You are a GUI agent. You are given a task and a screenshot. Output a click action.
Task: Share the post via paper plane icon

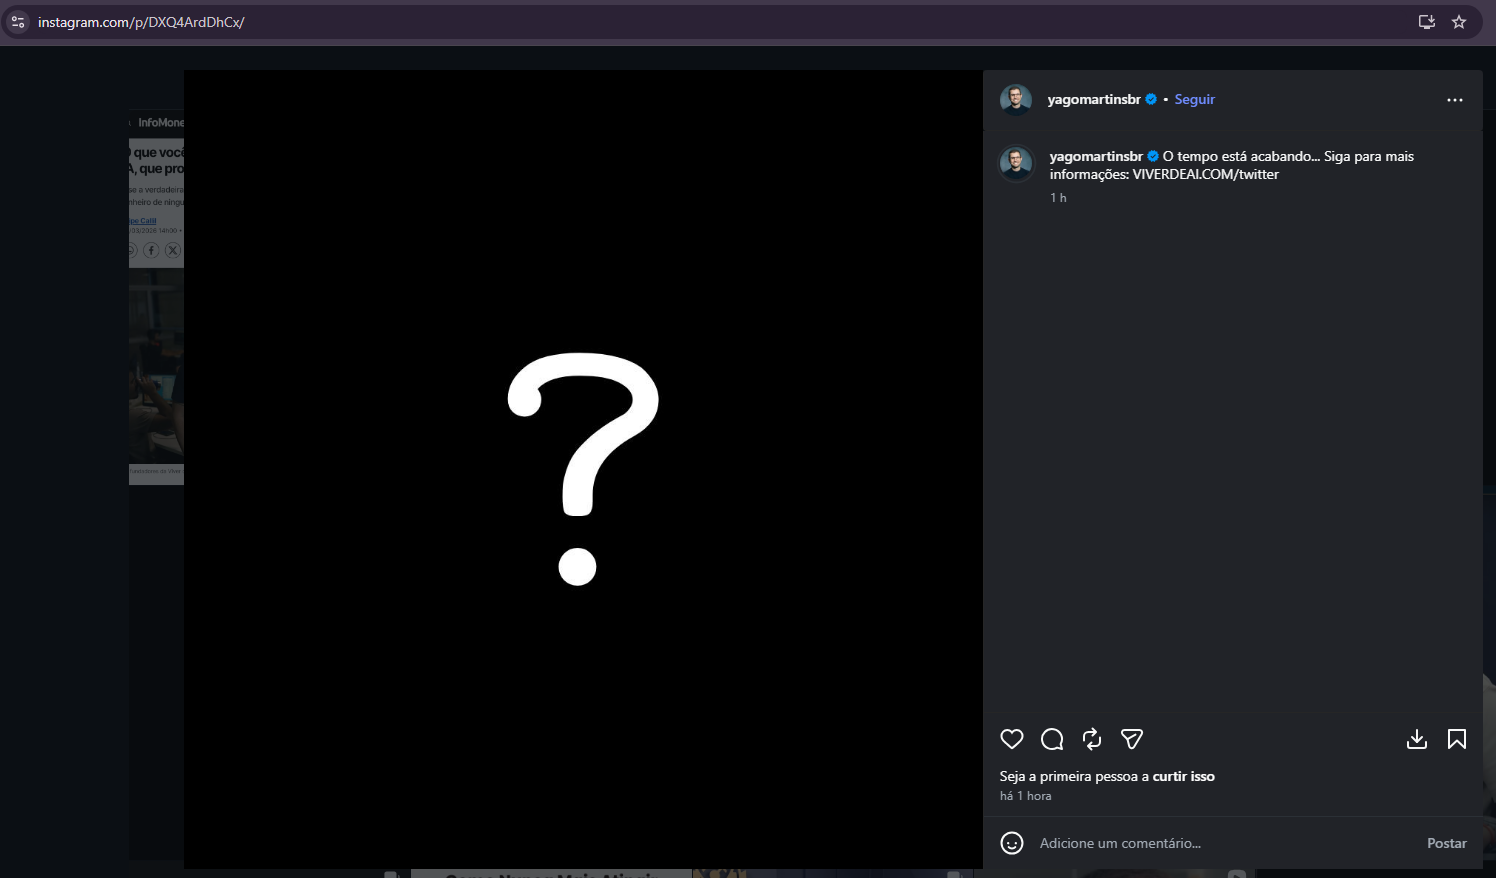coord(1131,739)
